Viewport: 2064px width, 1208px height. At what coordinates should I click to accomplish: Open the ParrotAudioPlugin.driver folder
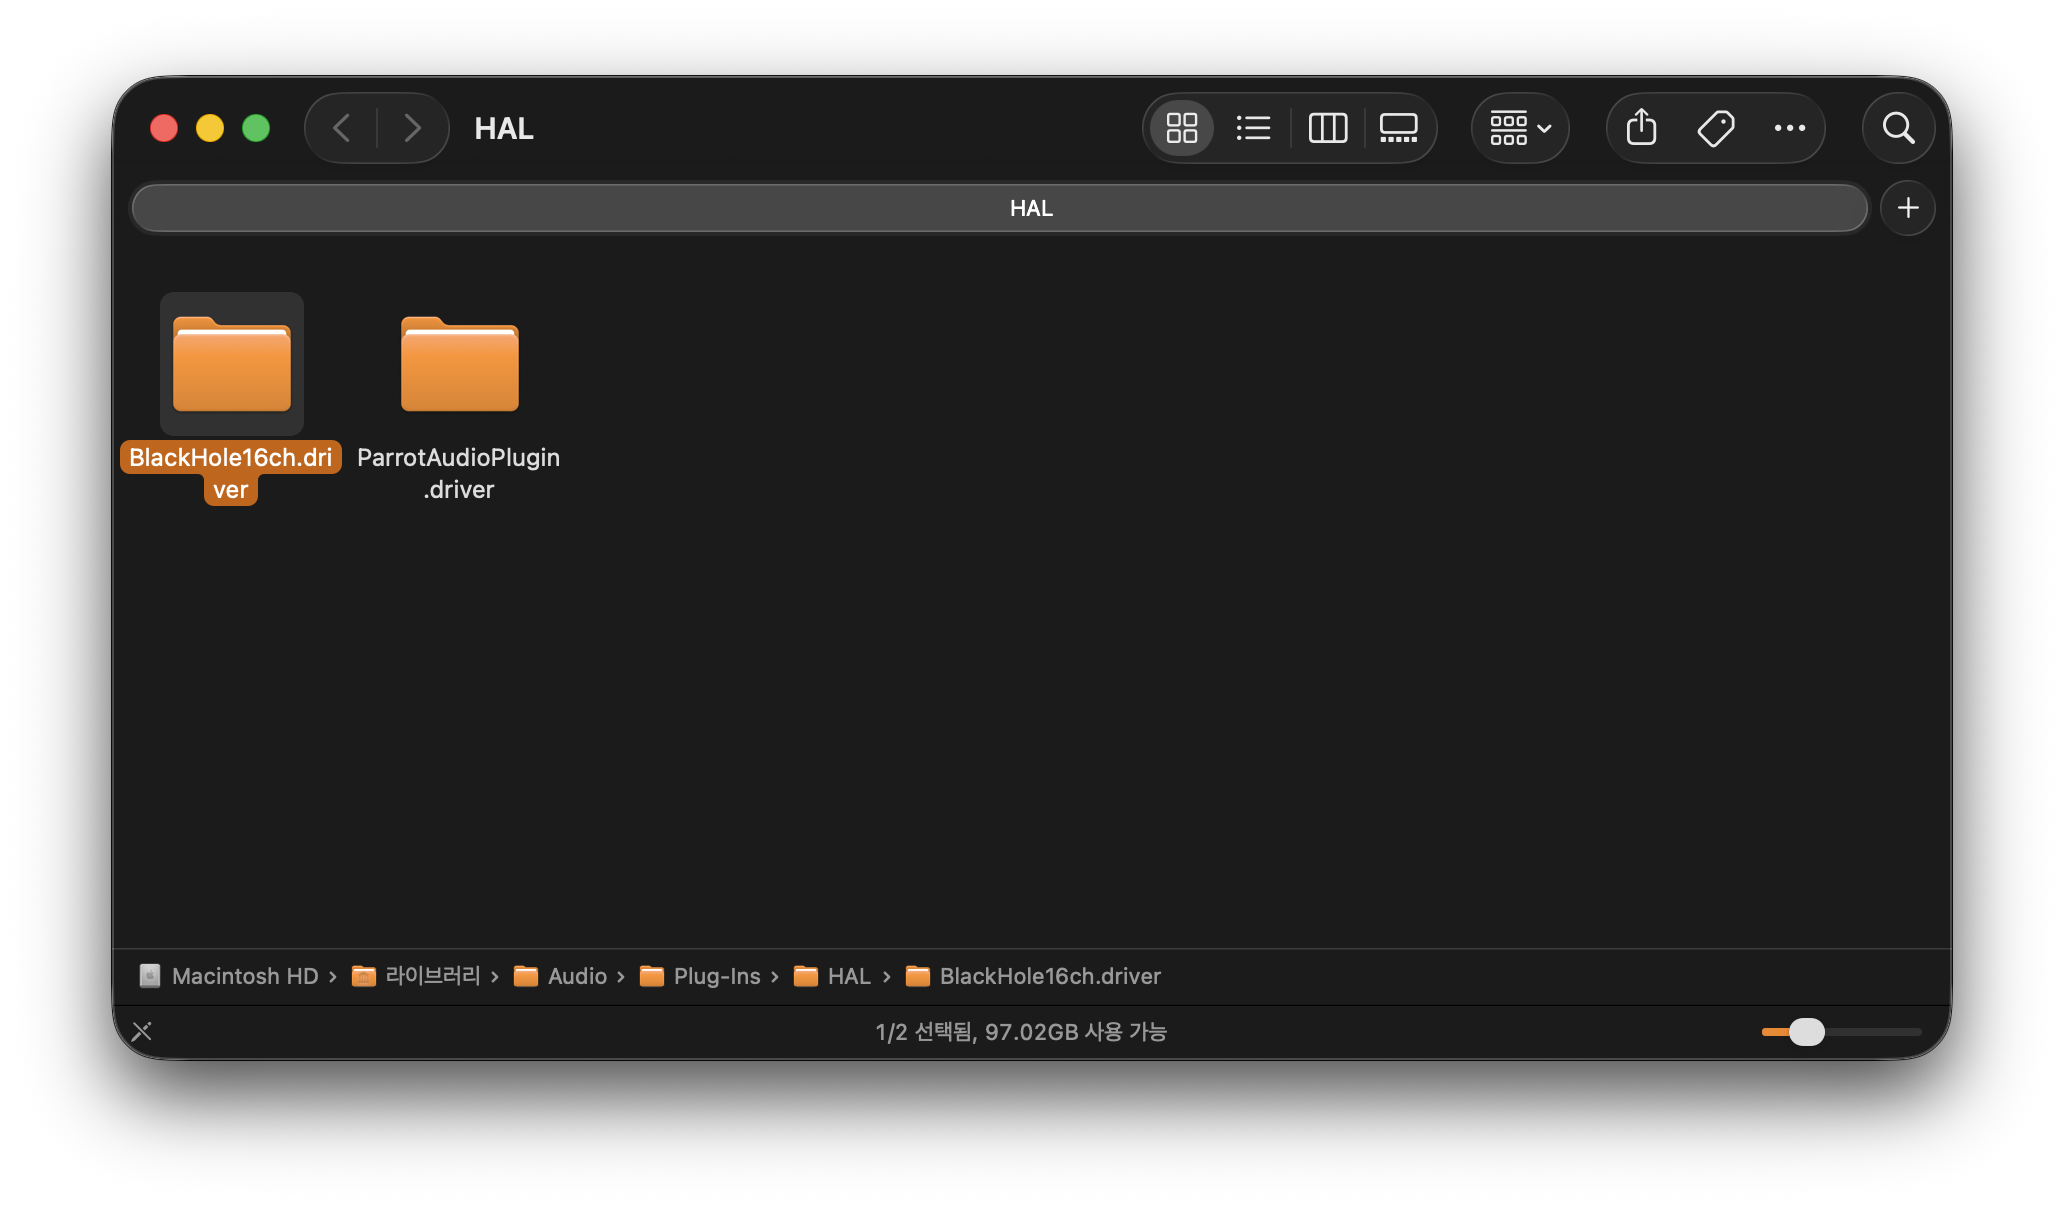[458, 365]
